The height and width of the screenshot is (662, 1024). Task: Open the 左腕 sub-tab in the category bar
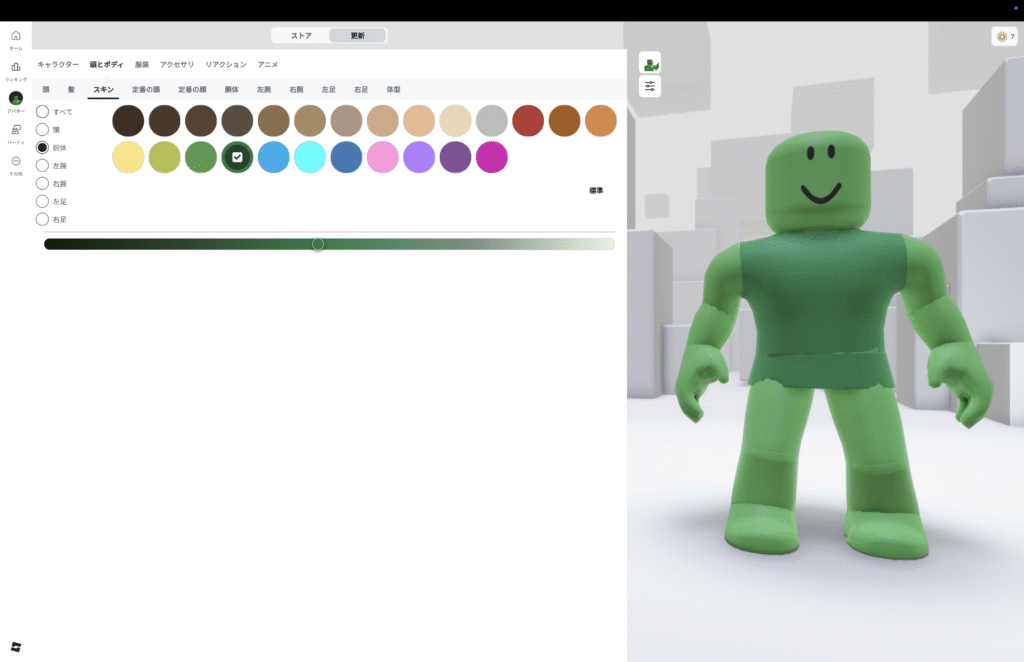(264, 89)
